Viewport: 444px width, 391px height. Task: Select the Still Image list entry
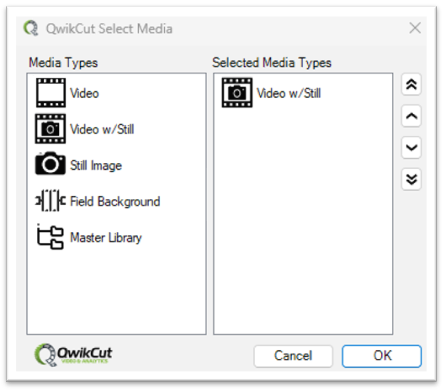click(96, 166)
